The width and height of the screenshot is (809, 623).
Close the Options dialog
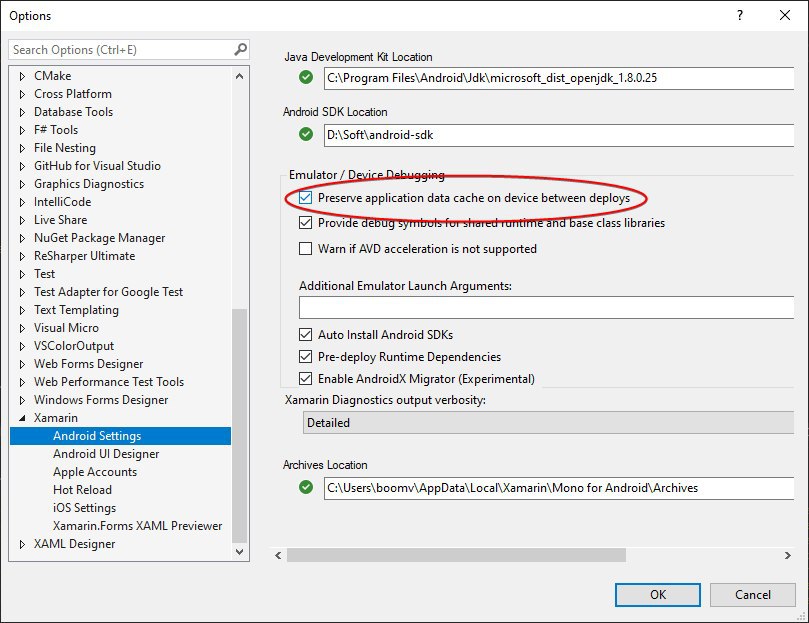[785, 15]
